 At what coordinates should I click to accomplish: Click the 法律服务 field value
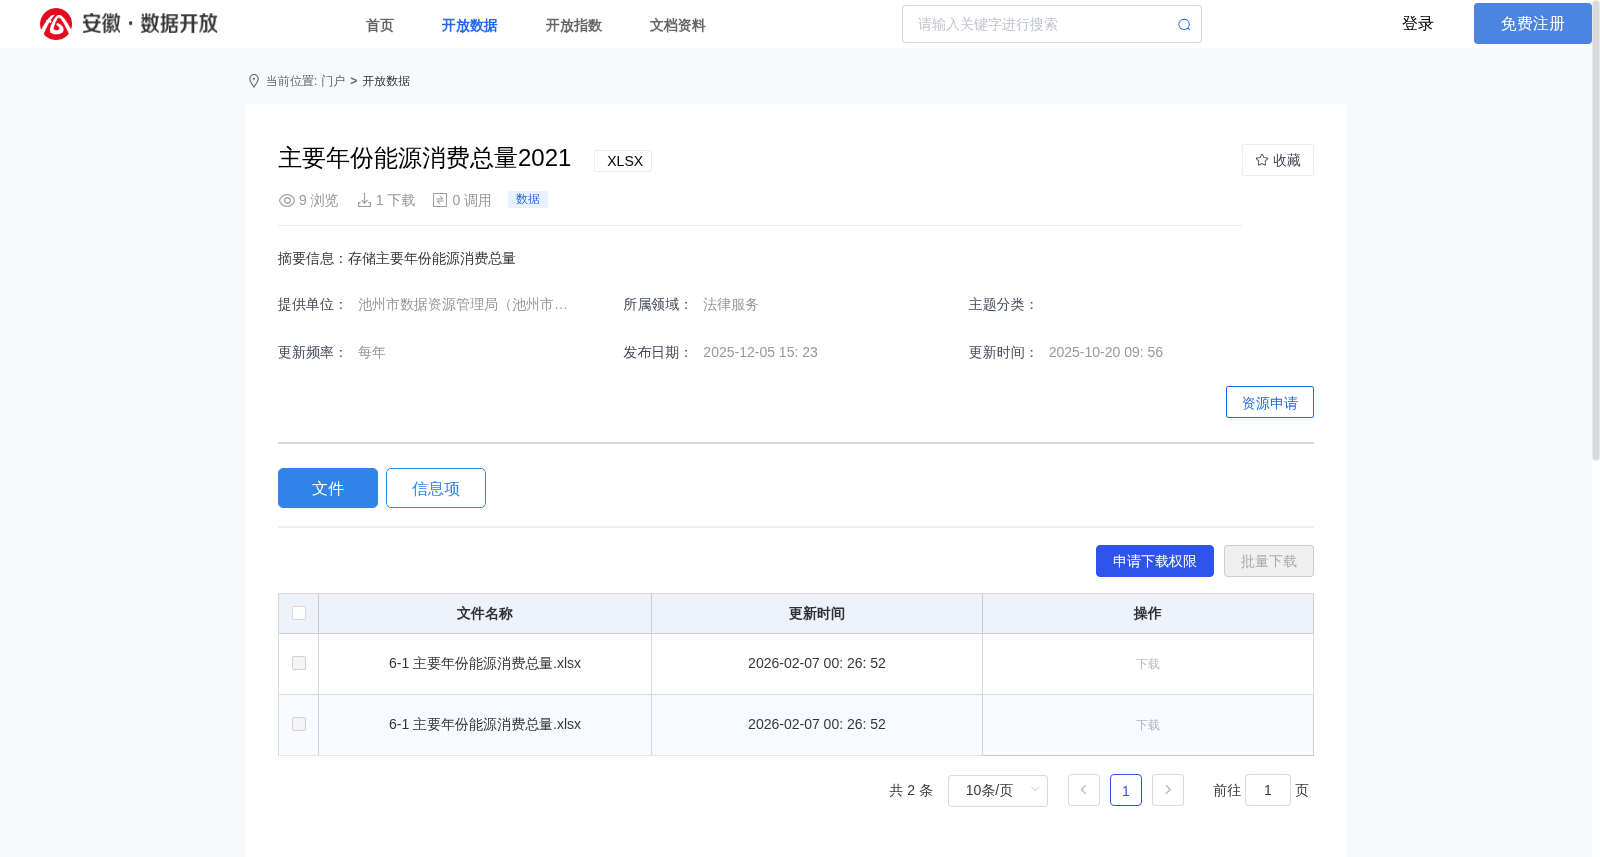[731, 304]
